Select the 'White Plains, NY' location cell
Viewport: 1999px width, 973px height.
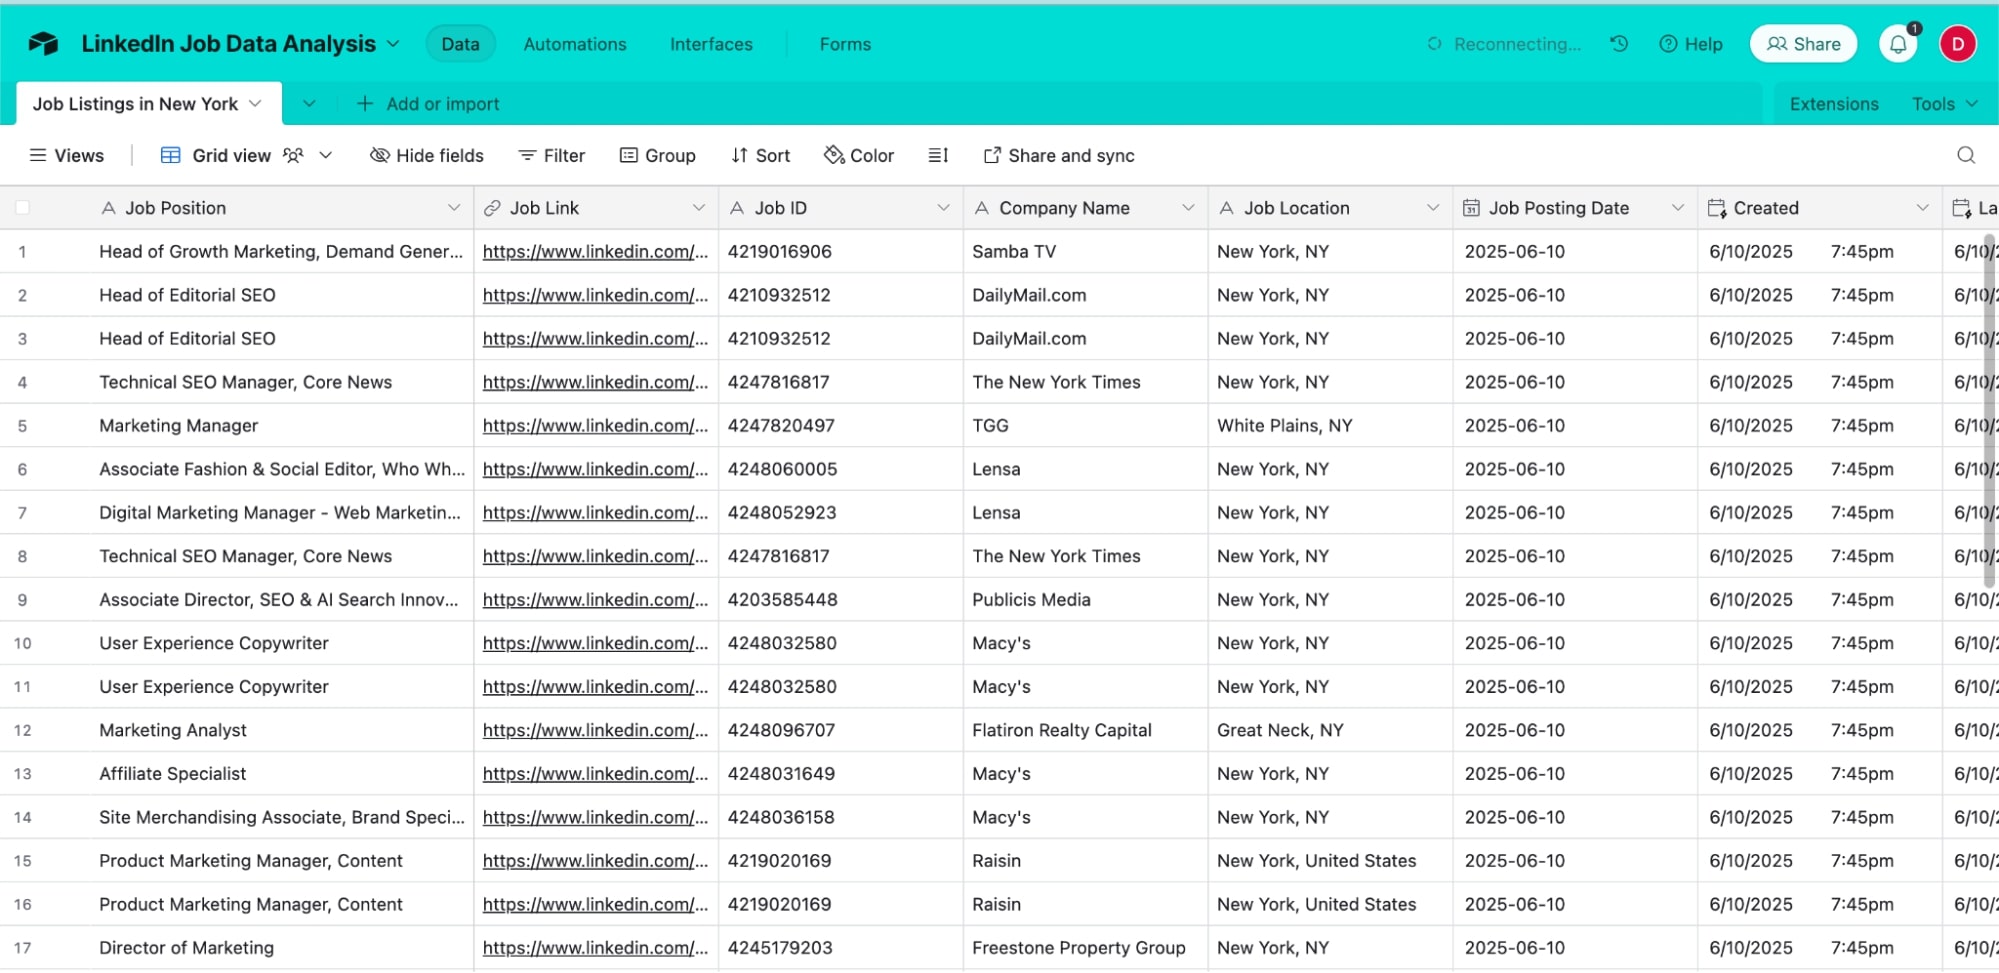coord(1330,426)
